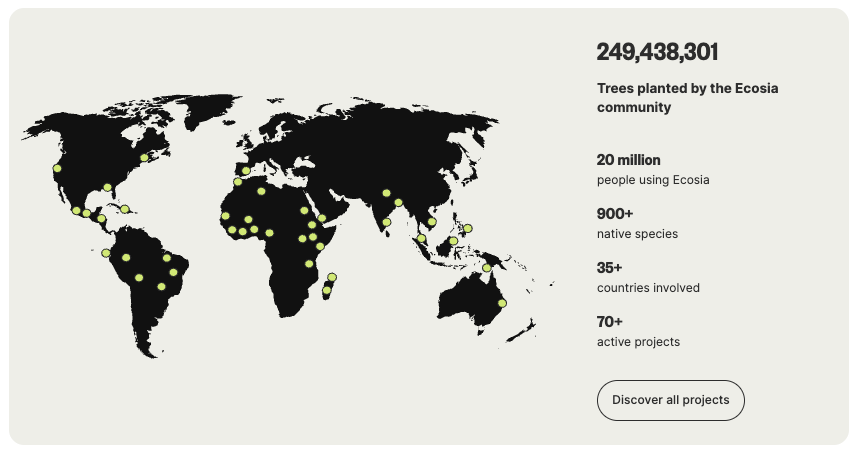The height and width of the screenshot is (454, 855).
Task: Select the Philippines map marker
Action: tap(468, 228)
